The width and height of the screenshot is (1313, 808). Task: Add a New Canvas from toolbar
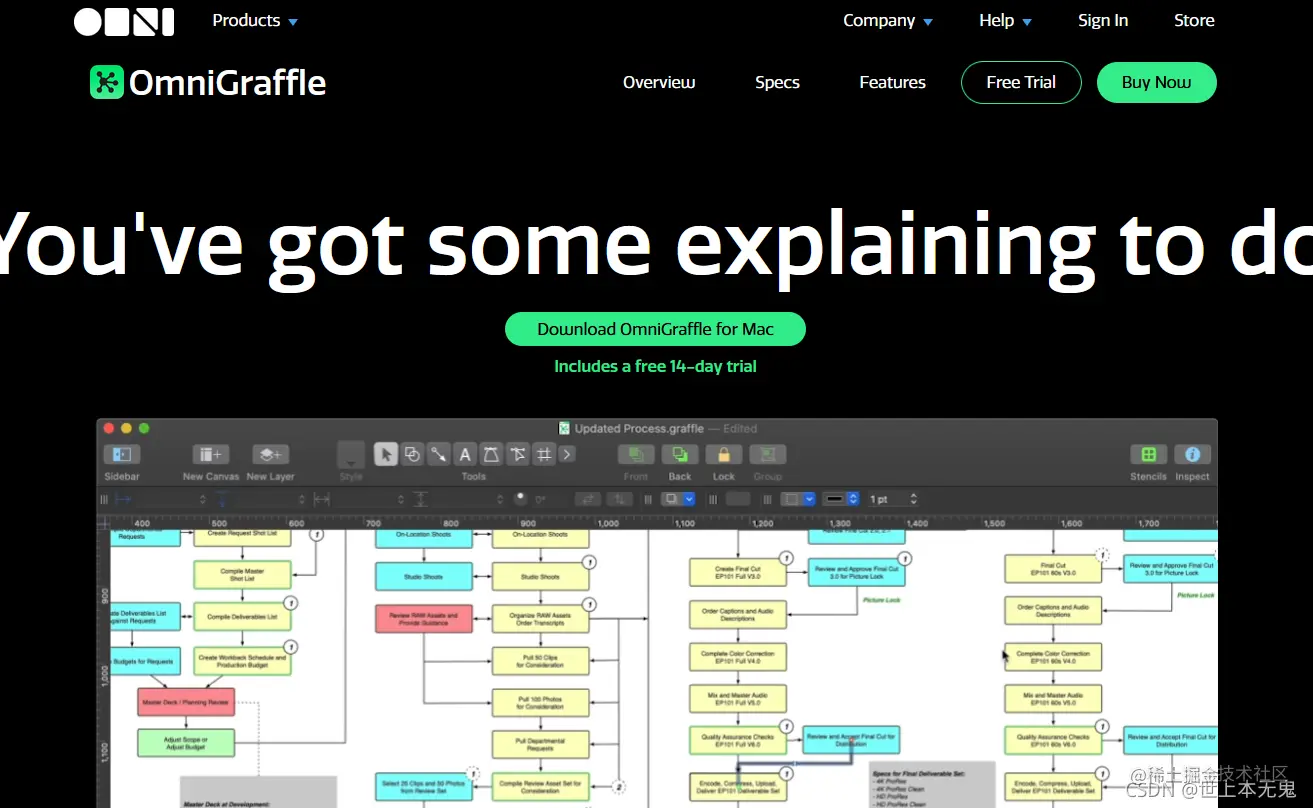coord(211,454)
